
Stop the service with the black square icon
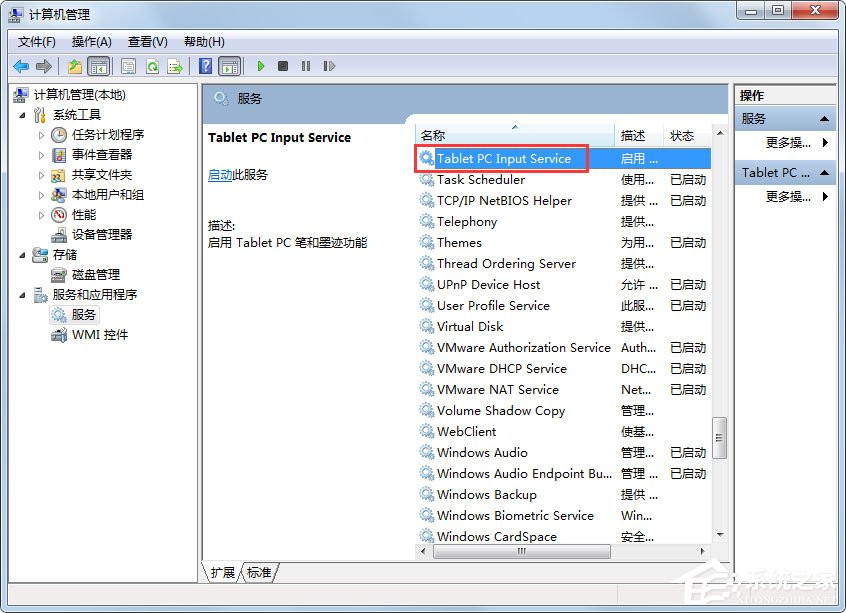click(x=285, y=66)
